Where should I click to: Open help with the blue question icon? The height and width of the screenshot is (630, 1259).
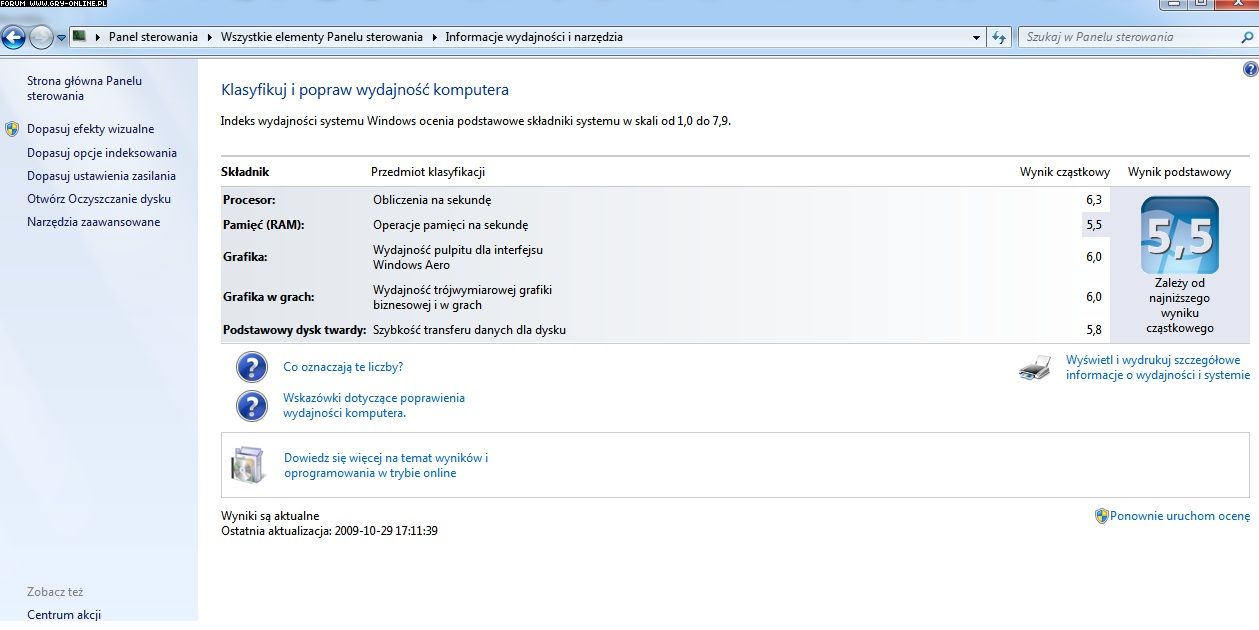1250,70
